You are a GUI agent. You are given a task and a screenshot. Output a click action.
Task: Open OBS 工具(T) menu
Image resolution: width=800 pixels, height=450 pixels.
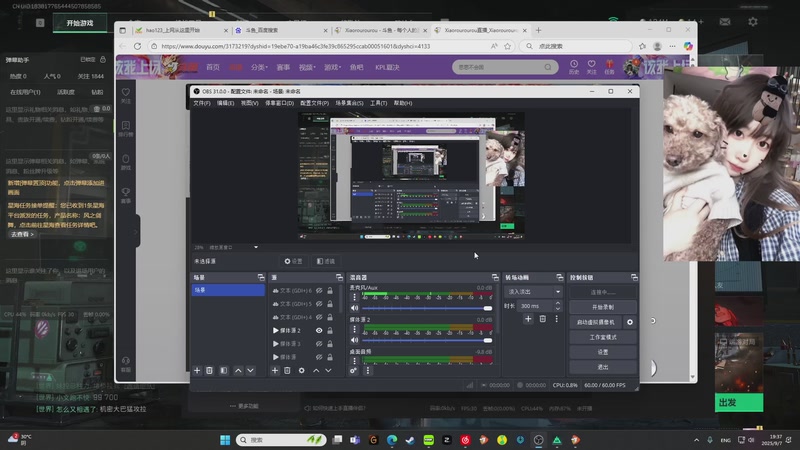379,103
